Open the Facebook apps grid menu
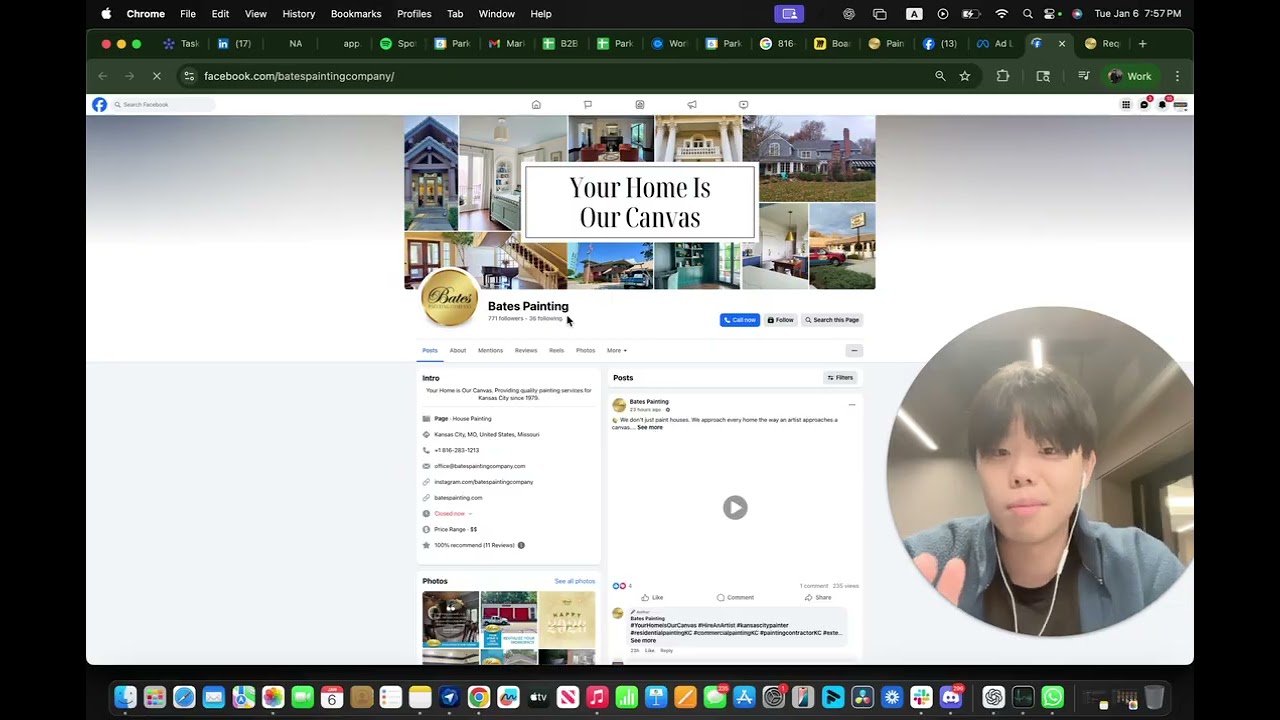This screenshot has width=1280, height=720. coord(1126,104)
